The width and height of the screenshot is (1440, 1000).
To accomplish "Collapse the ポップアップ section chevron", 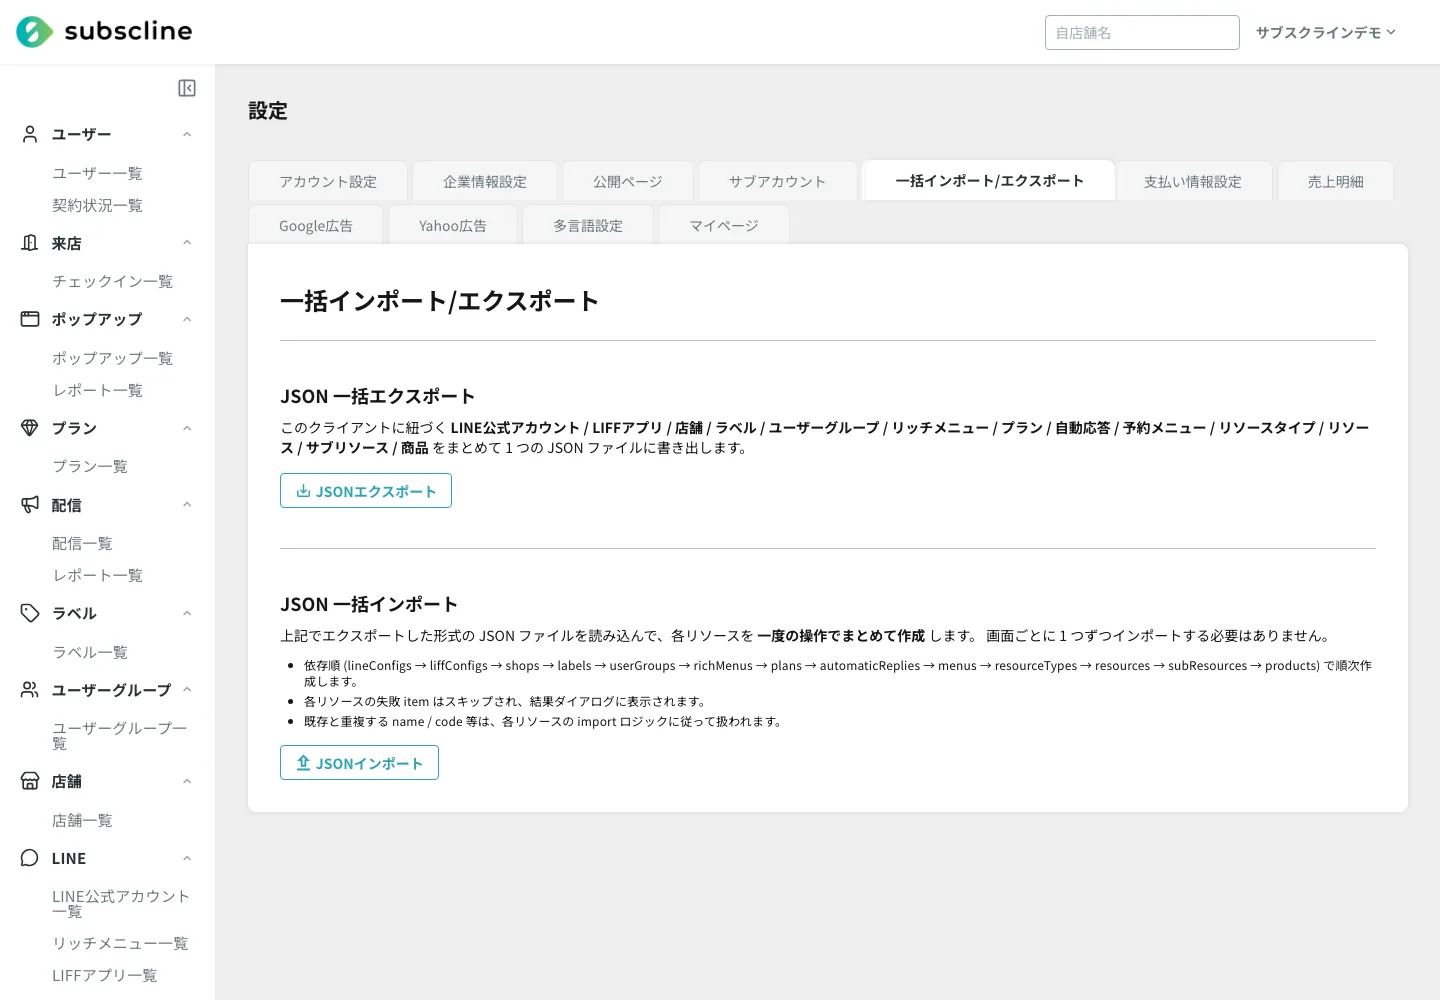I will point(187,319).
